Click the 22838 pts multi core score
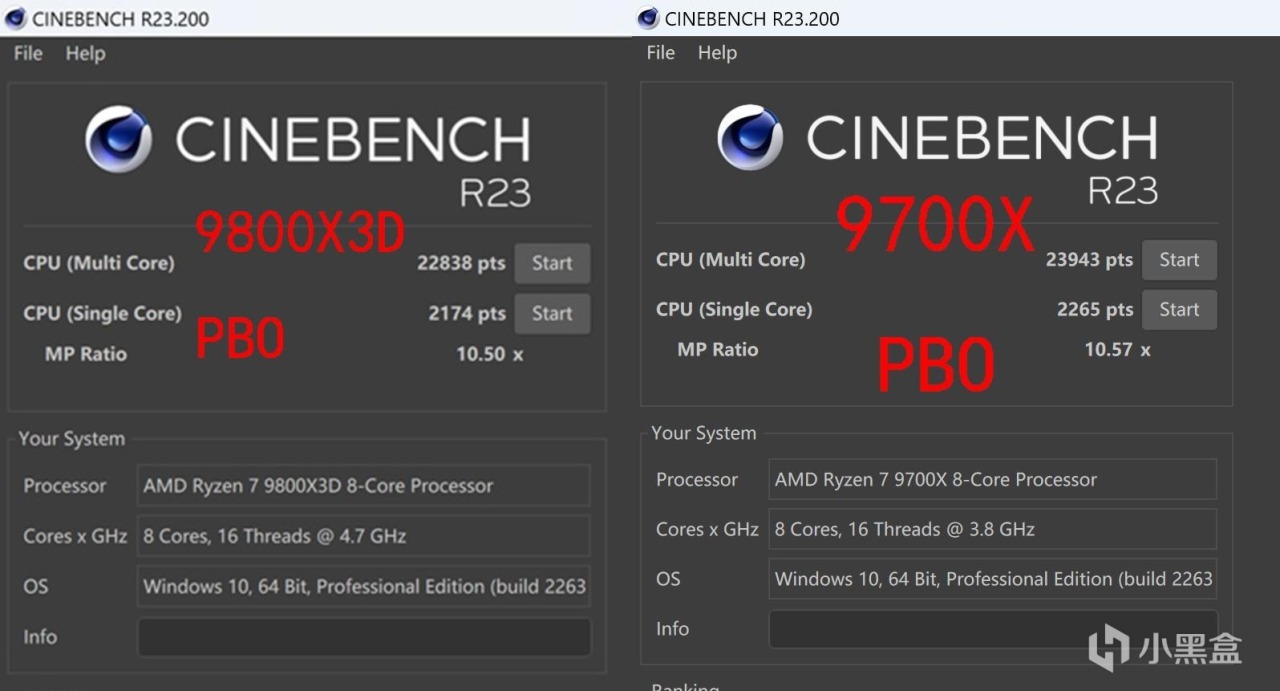1280x691 pixels. coord(461,263)
